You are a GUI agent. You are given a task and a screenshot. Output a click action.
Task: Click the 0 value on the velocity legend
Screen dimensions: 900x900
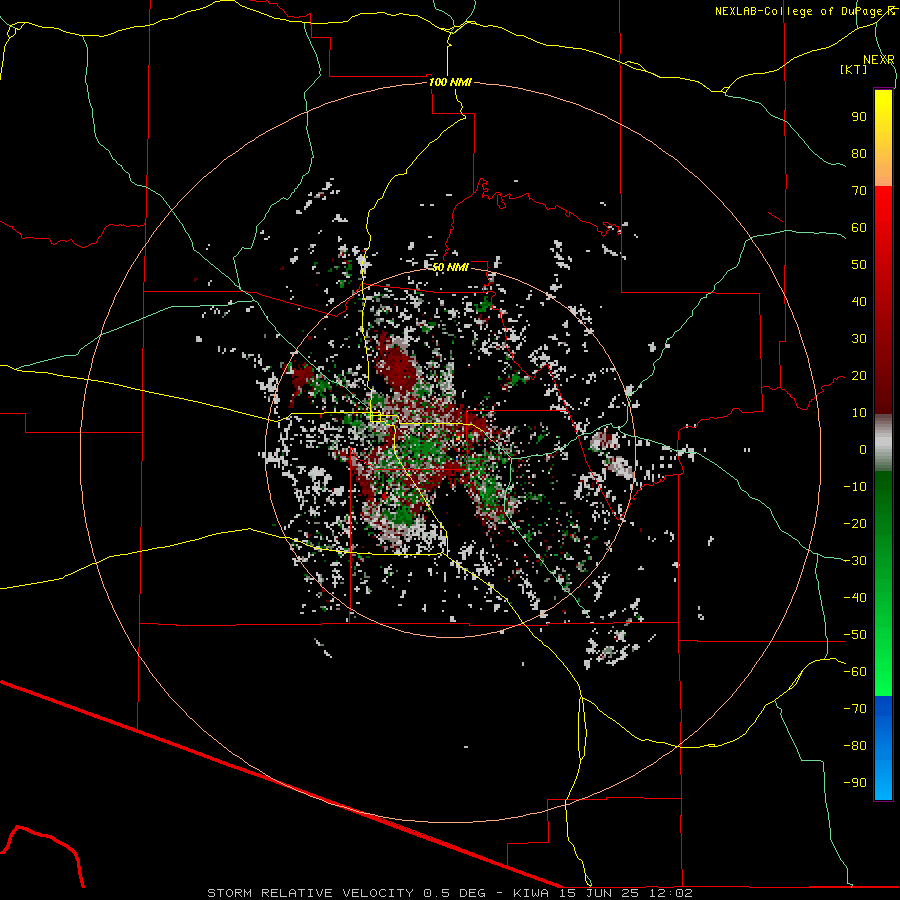point(863,449)
